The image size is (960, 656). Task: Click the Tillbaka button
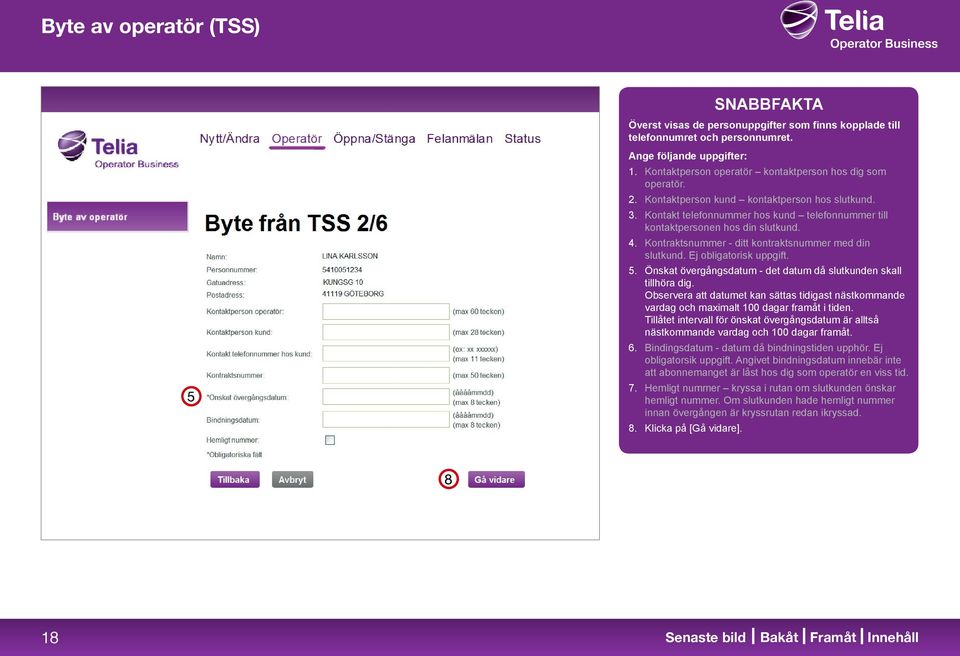coord(234,480)
